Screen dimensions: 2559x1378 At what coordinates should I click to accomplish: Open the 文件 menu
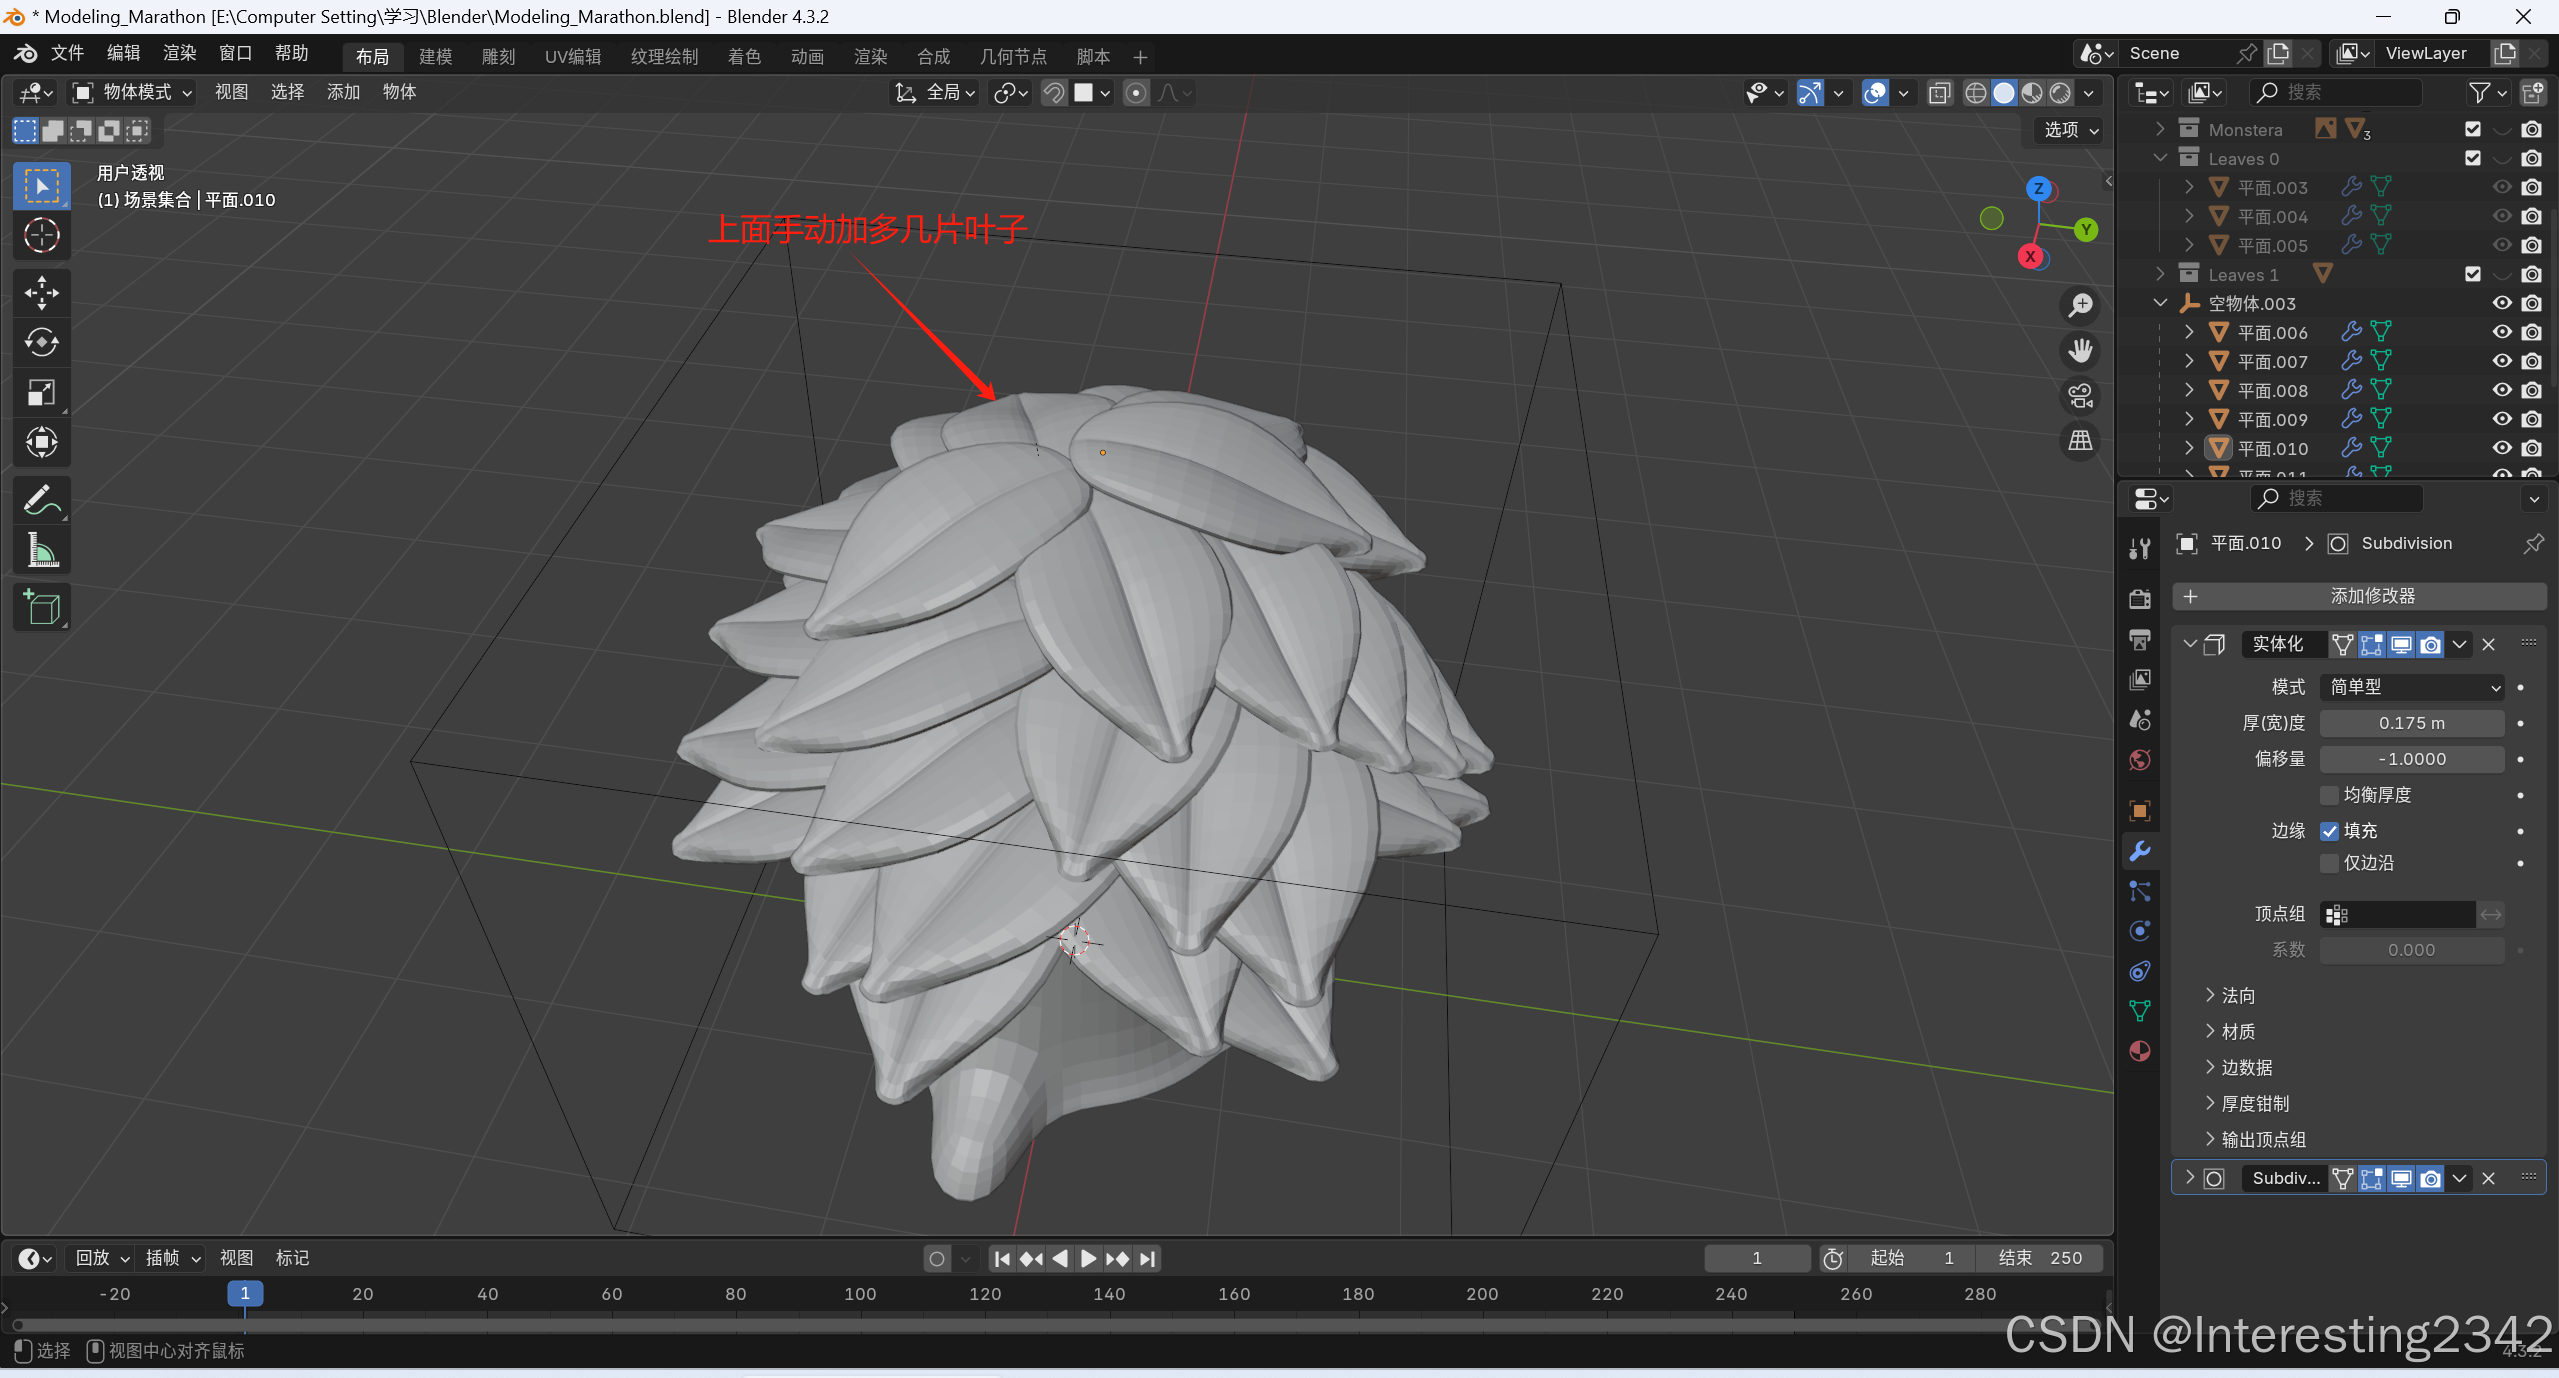(x=67, y=53)
